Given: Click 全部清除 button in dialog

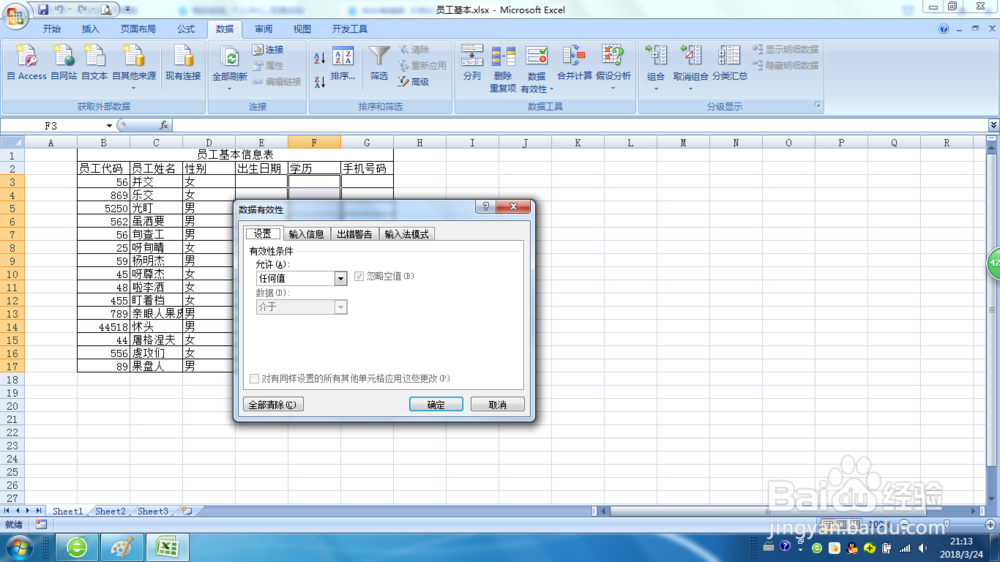Looking at the screenshot, I should (273, 404).
